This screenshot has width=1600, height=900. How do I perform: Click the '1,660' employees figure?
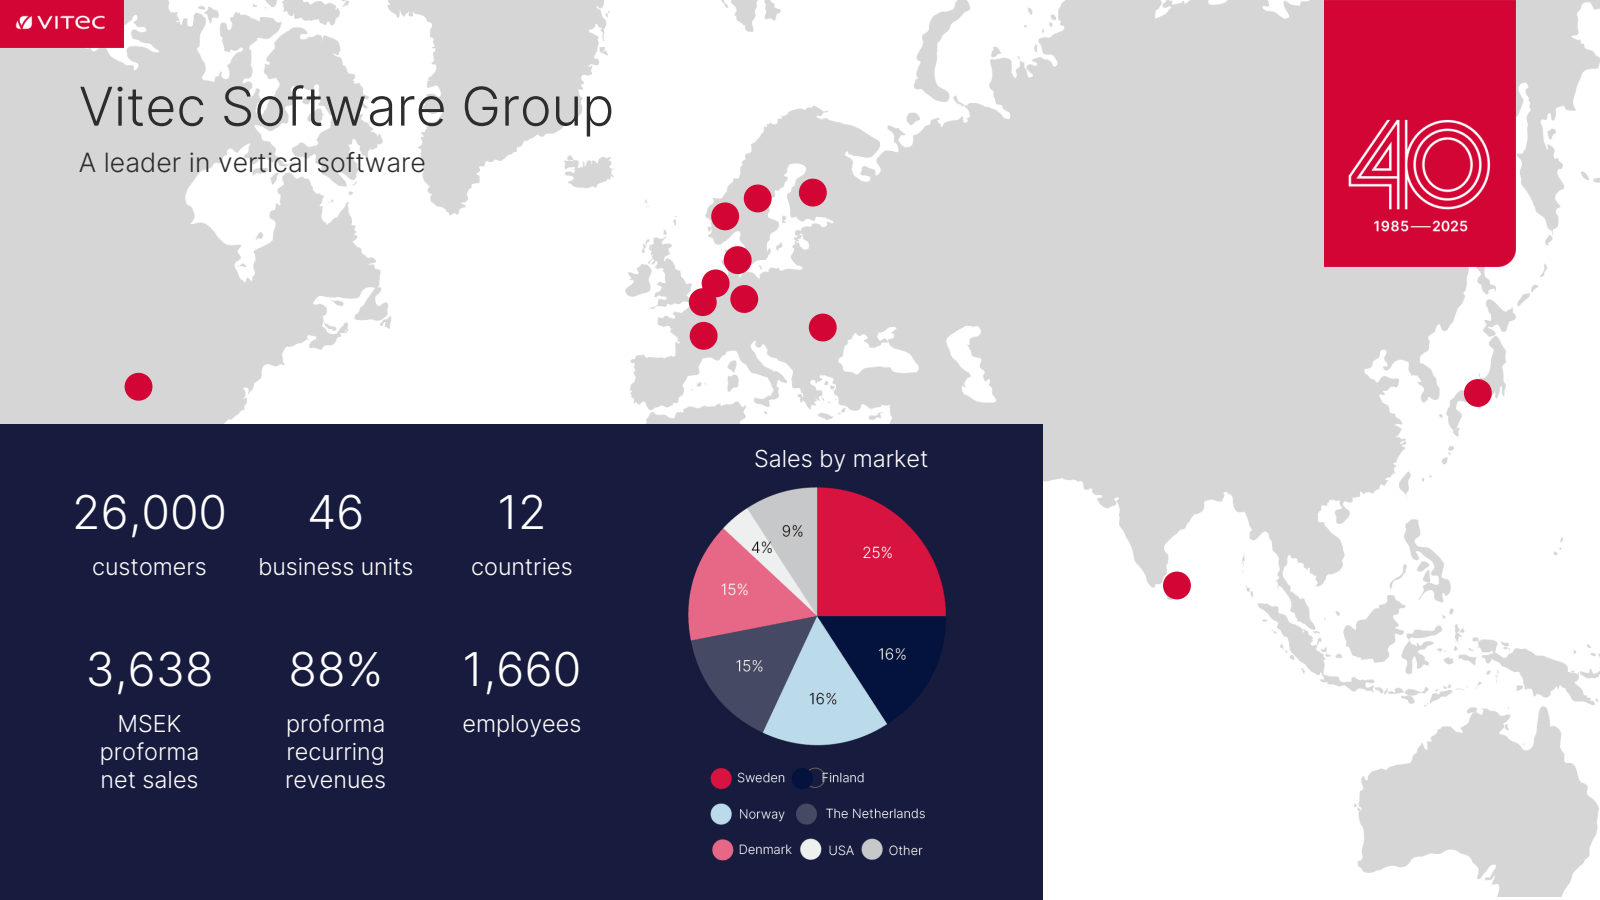[x=521, y=671]
